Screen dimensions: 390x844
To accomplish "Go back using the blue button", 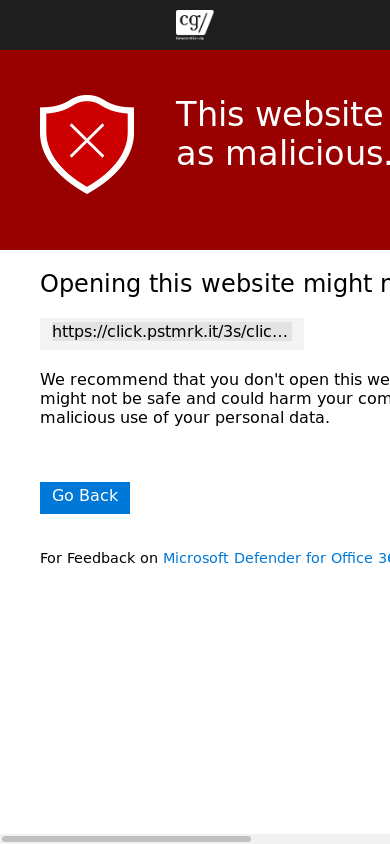I will [85, 498].
